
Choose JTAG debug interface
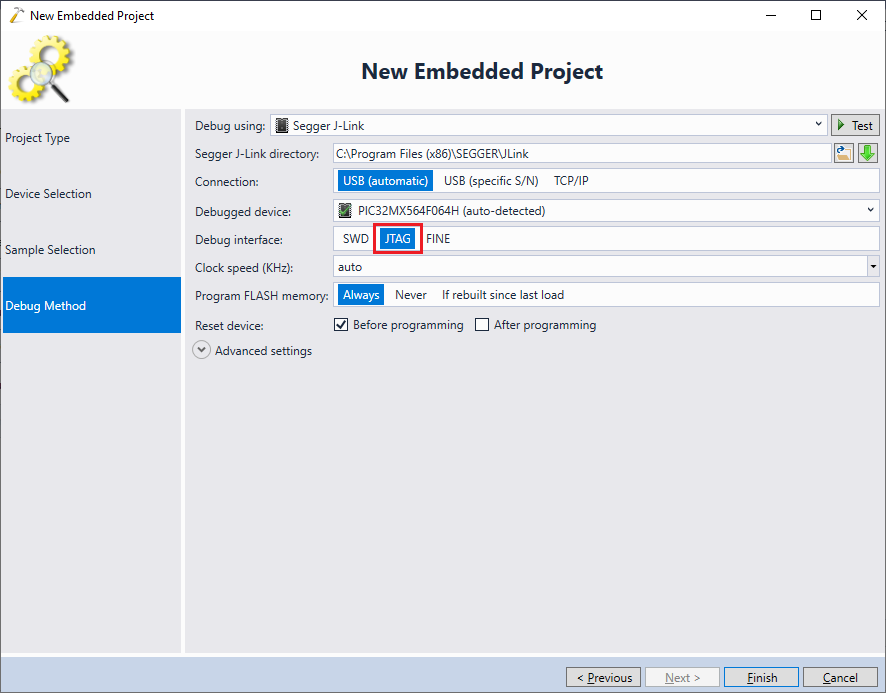point(398,239)
